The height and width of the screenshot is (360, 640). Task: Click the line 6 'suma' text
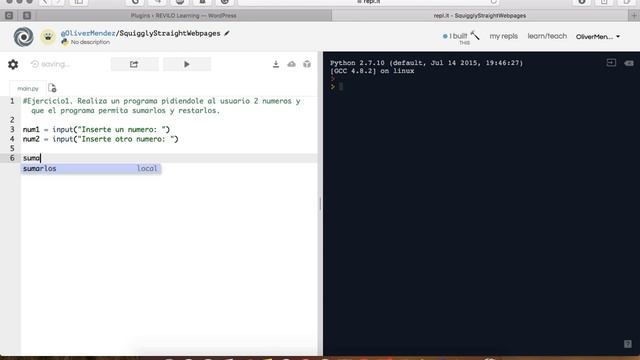tap(31, 158)
